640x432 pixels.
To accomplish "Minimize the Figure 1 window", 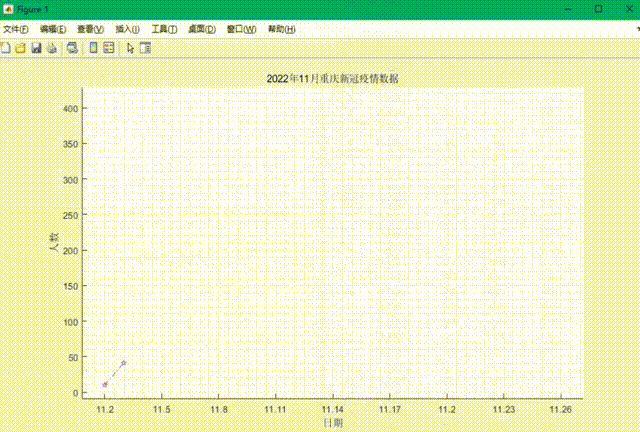I will coord(568,9).
